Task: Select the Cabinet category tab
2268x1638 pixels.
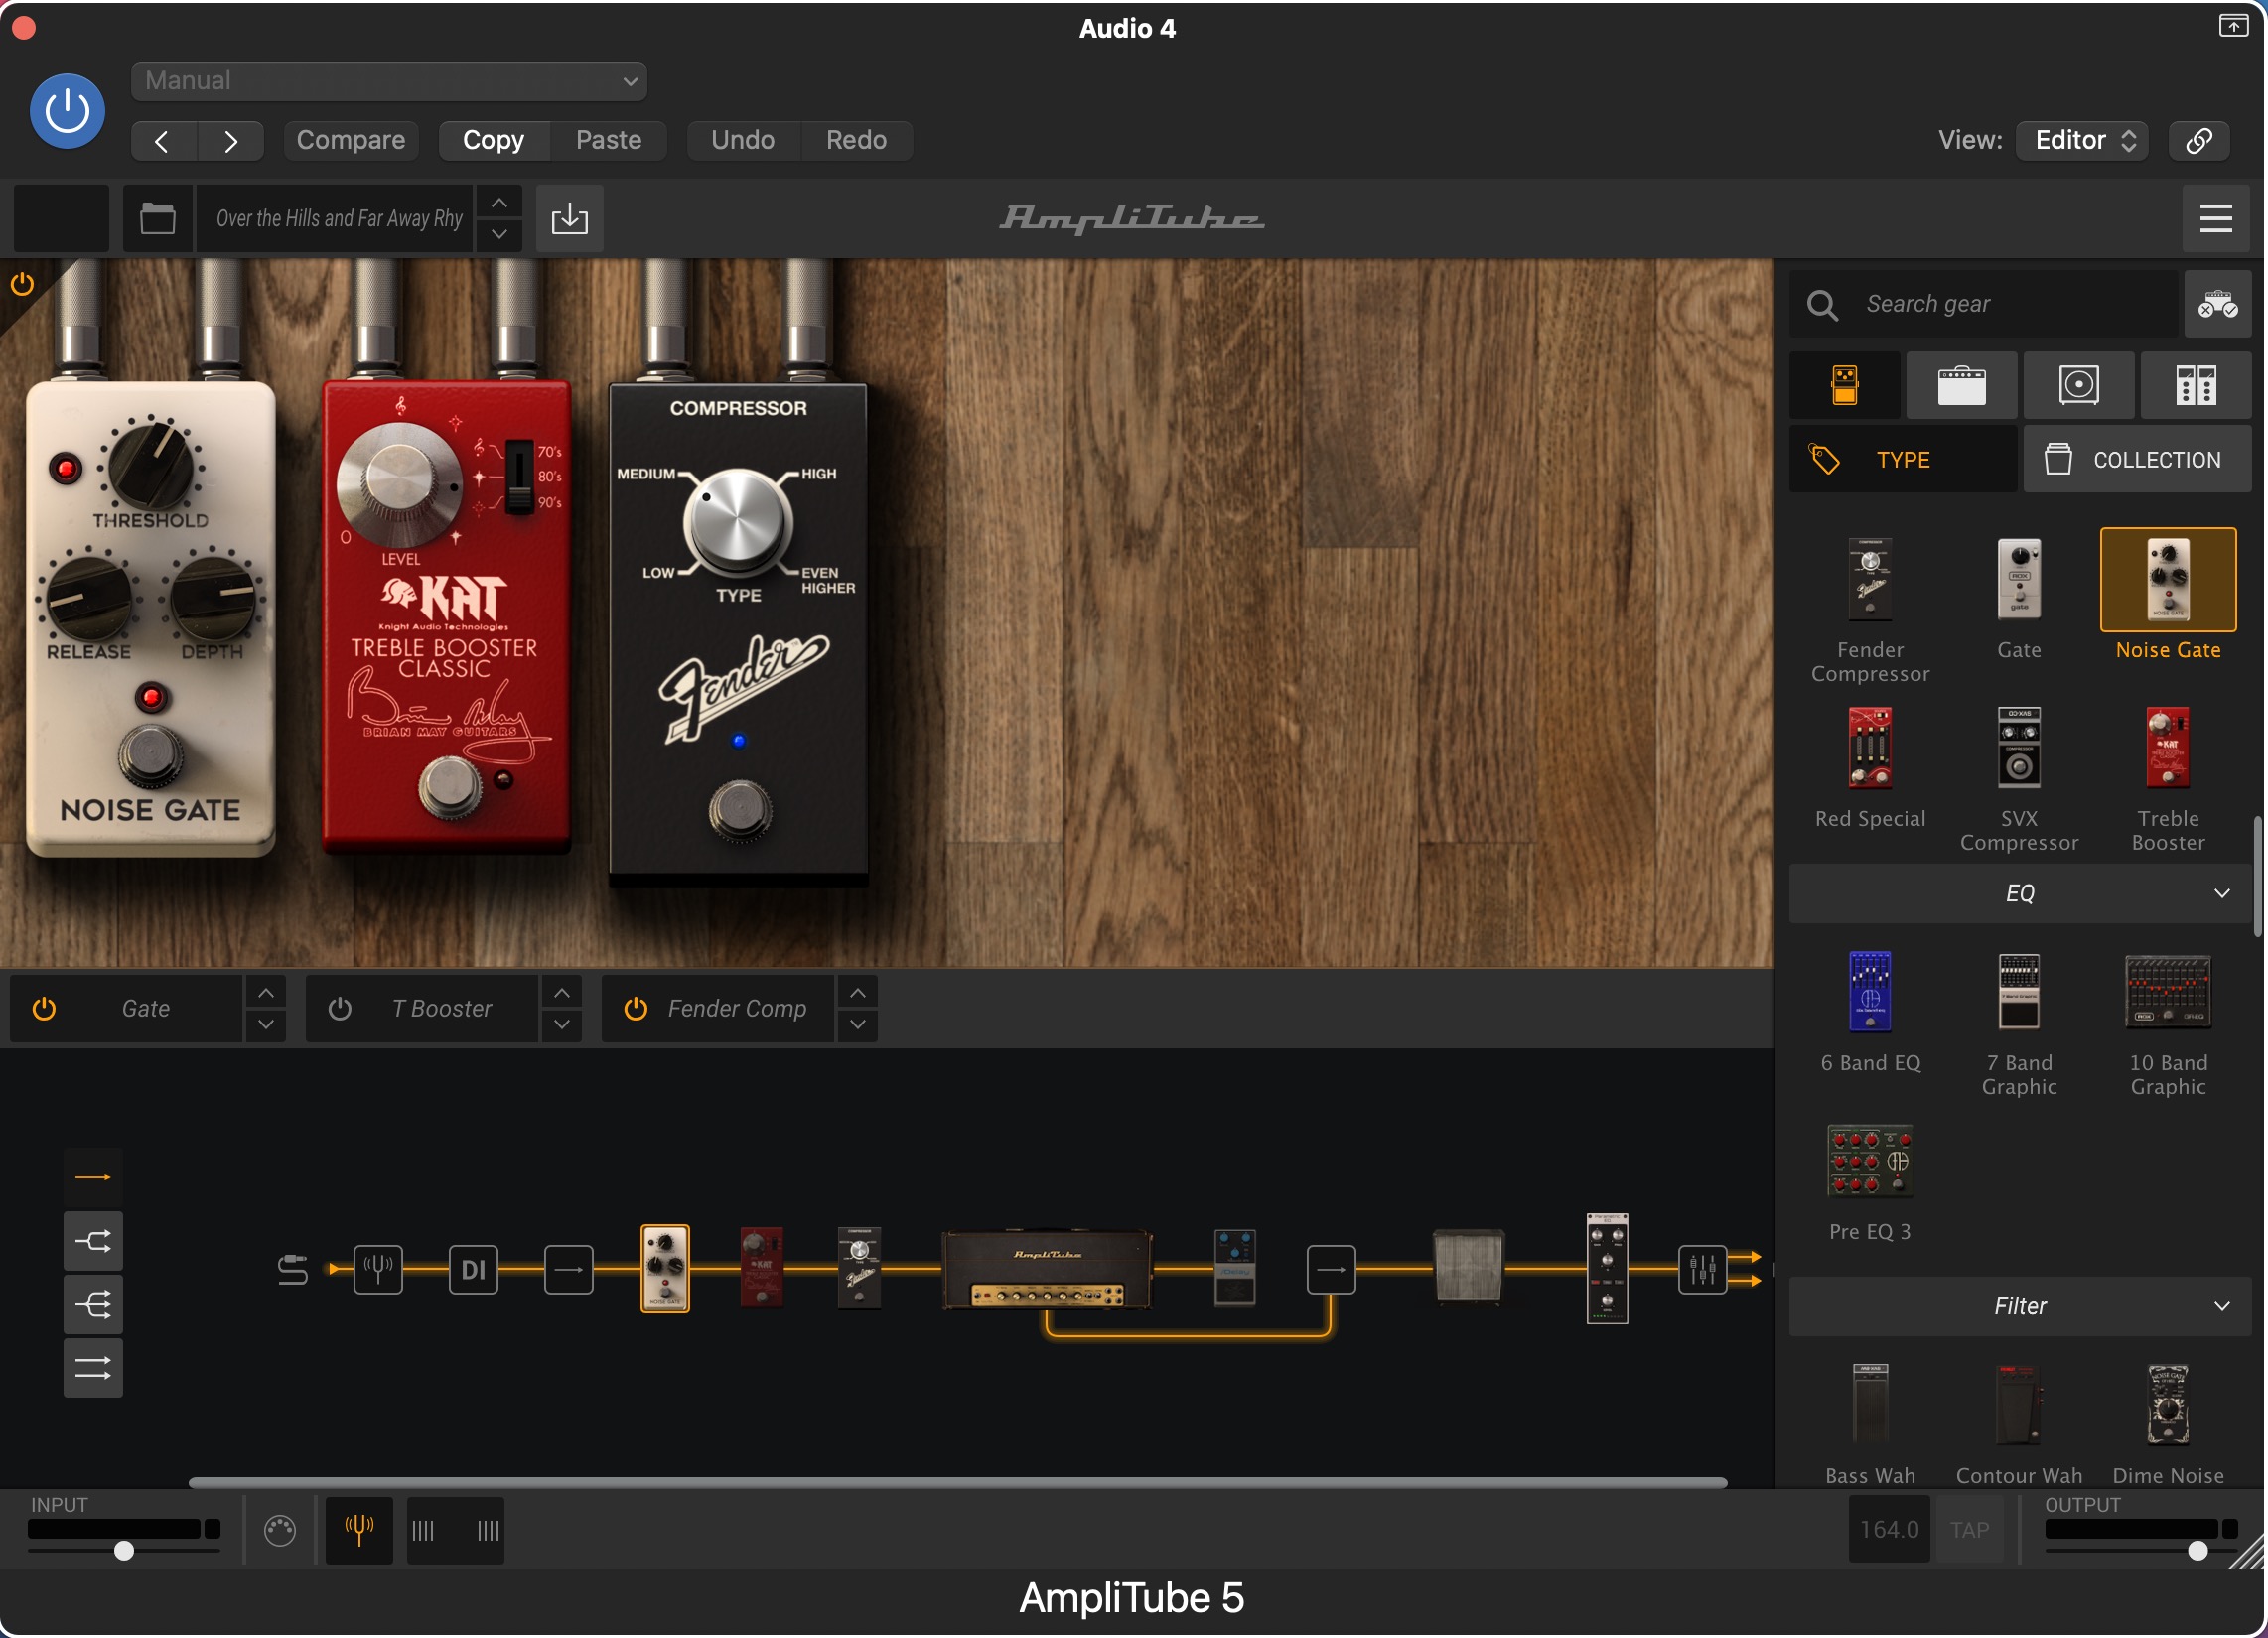Action: [2080, 386]
